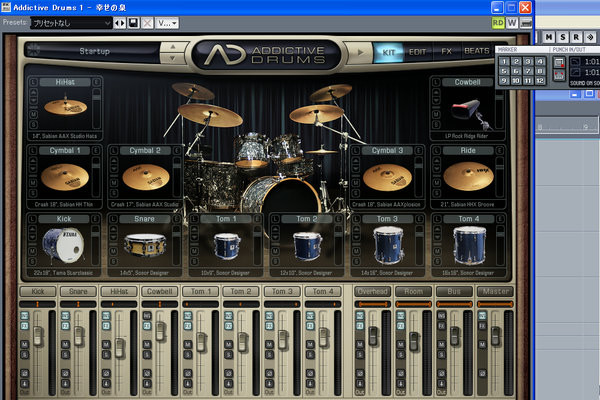
Task: Click the previous/next preset arrows icon
Action: [x=119, y=23]
